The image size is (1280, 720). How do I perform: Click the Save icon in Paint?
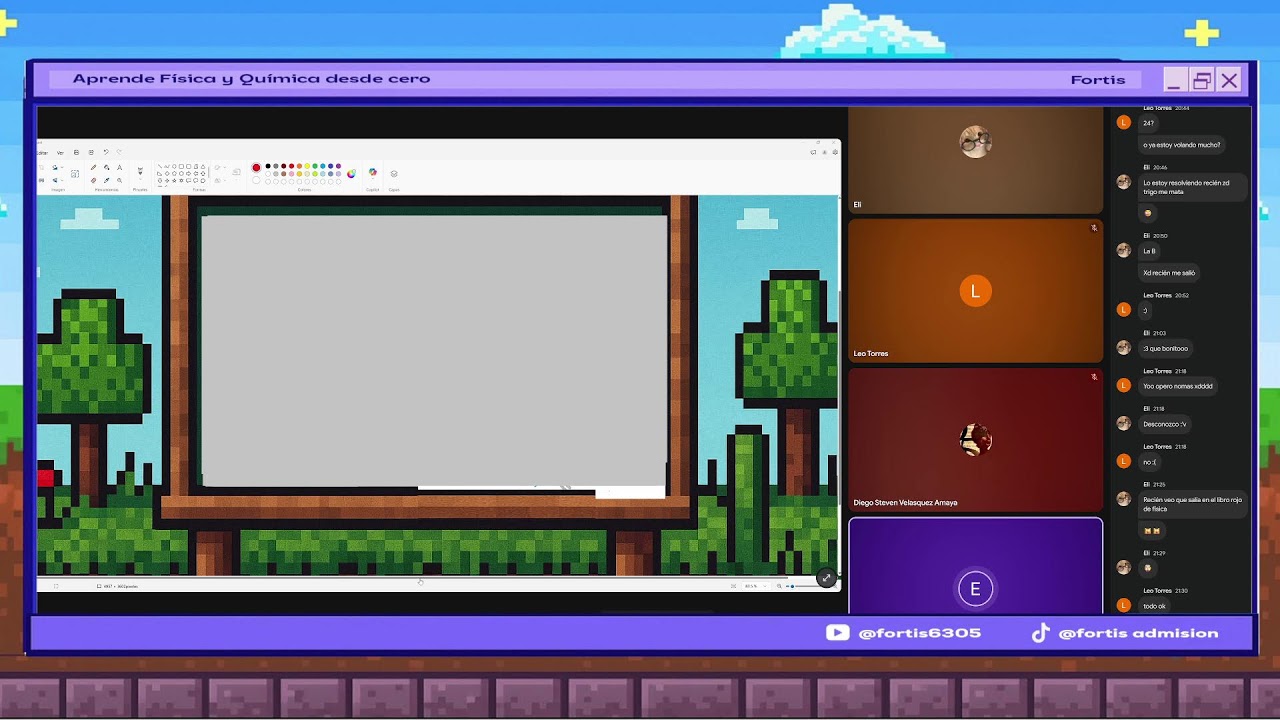[77, 152]
